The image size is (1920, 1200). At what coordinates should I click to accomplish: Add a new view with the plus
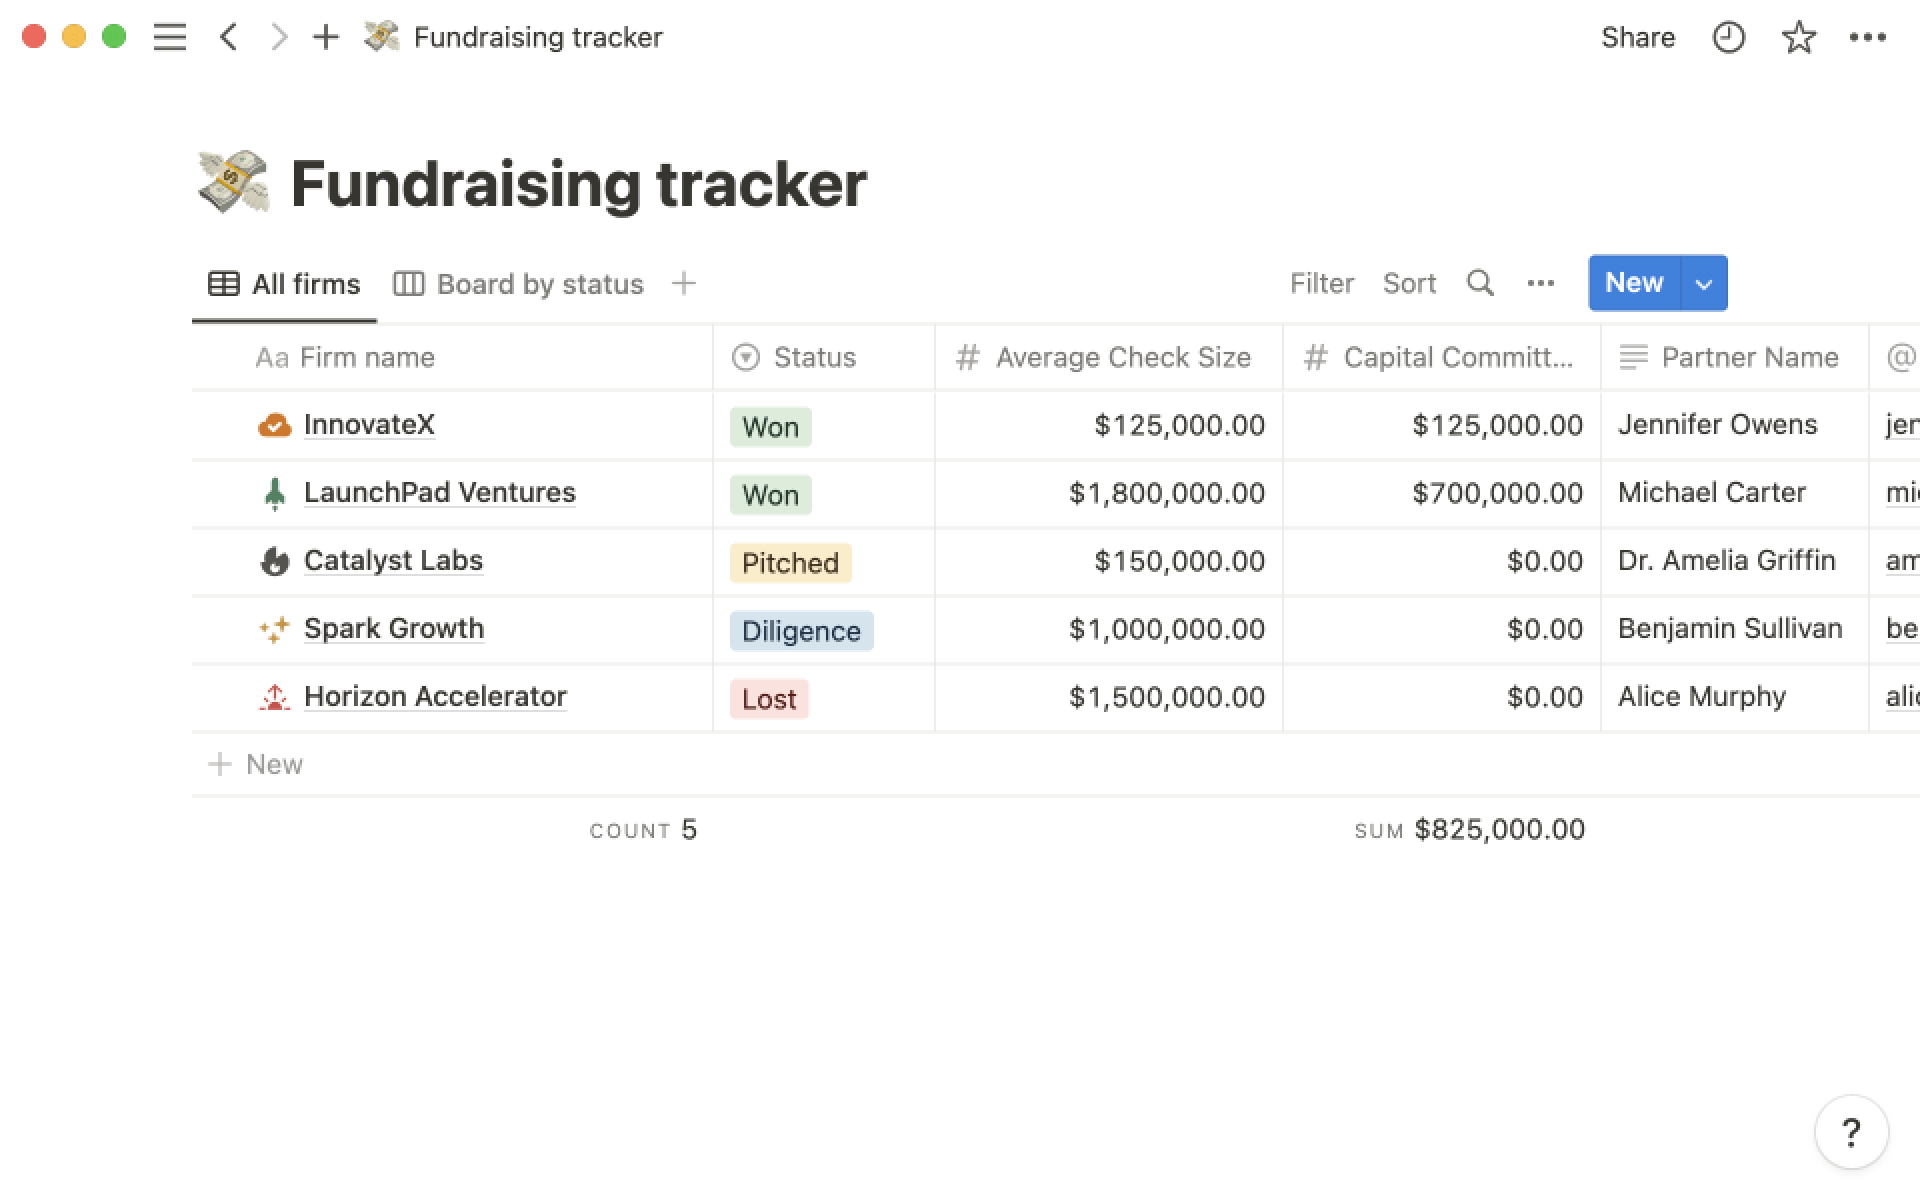(683, 284)
